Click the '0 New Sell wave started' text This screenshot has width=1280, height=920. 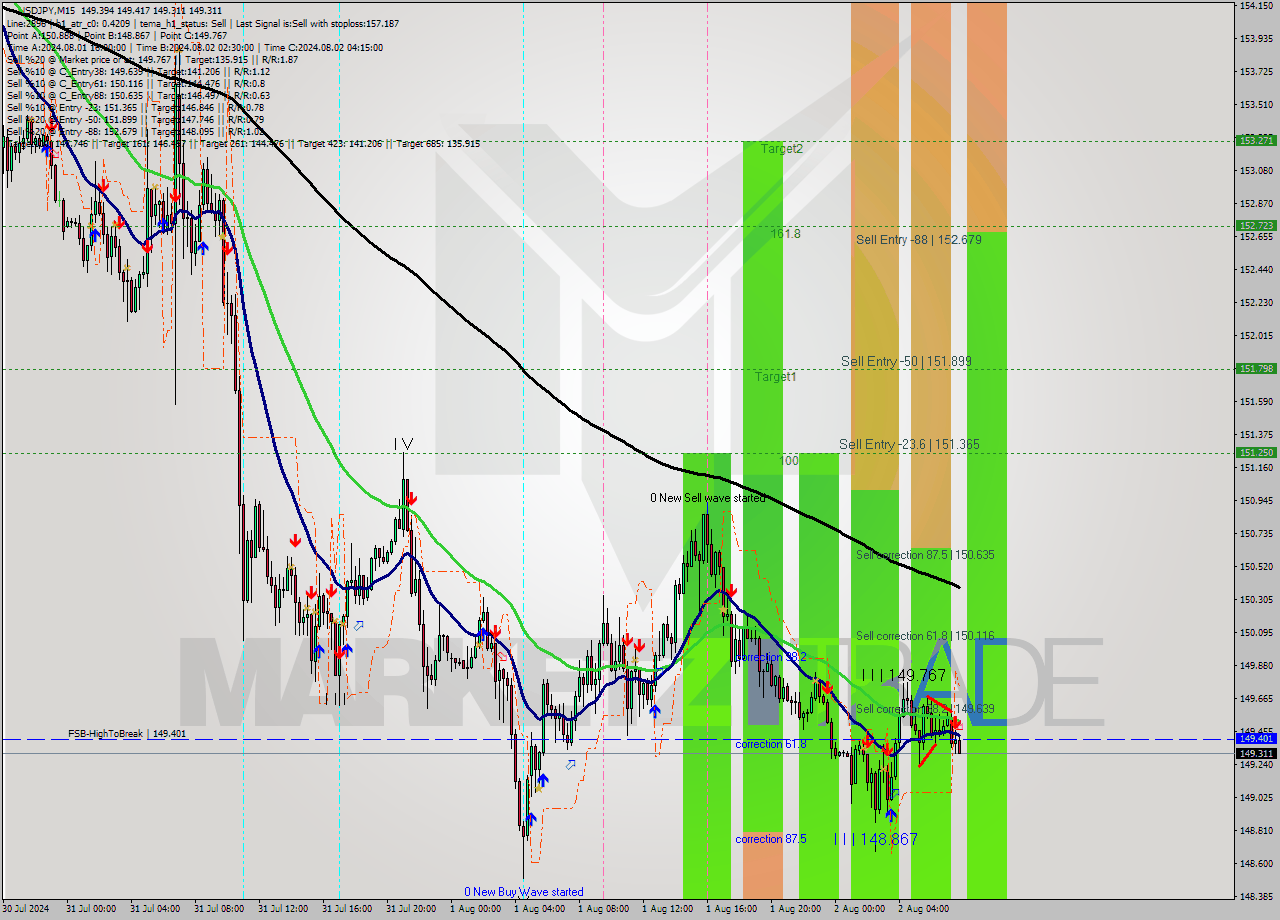pyautogui.click(x=707, y=497)
